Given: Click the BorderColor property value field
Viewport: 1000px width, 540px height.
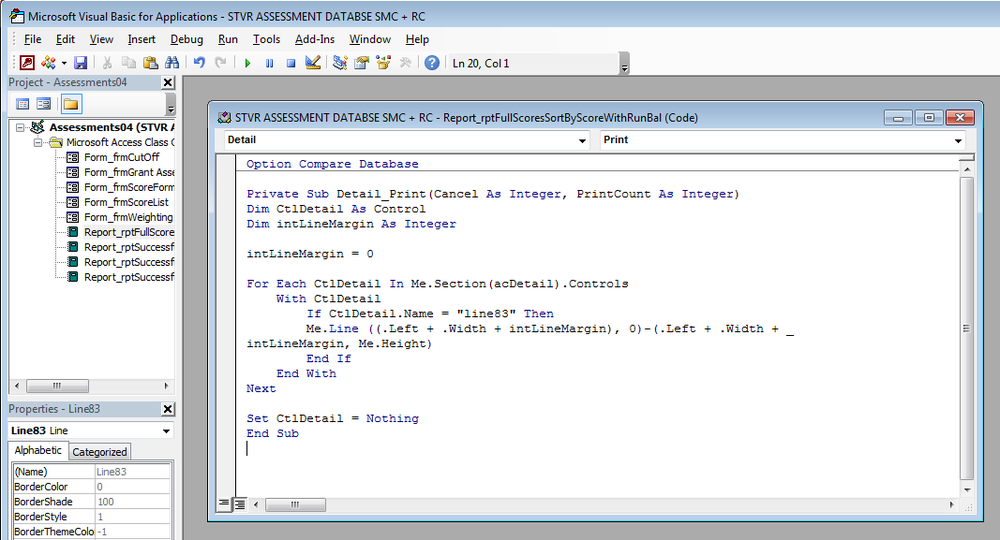Looking at the screenshot, I should pyautogui.click(x=132, y=487).
